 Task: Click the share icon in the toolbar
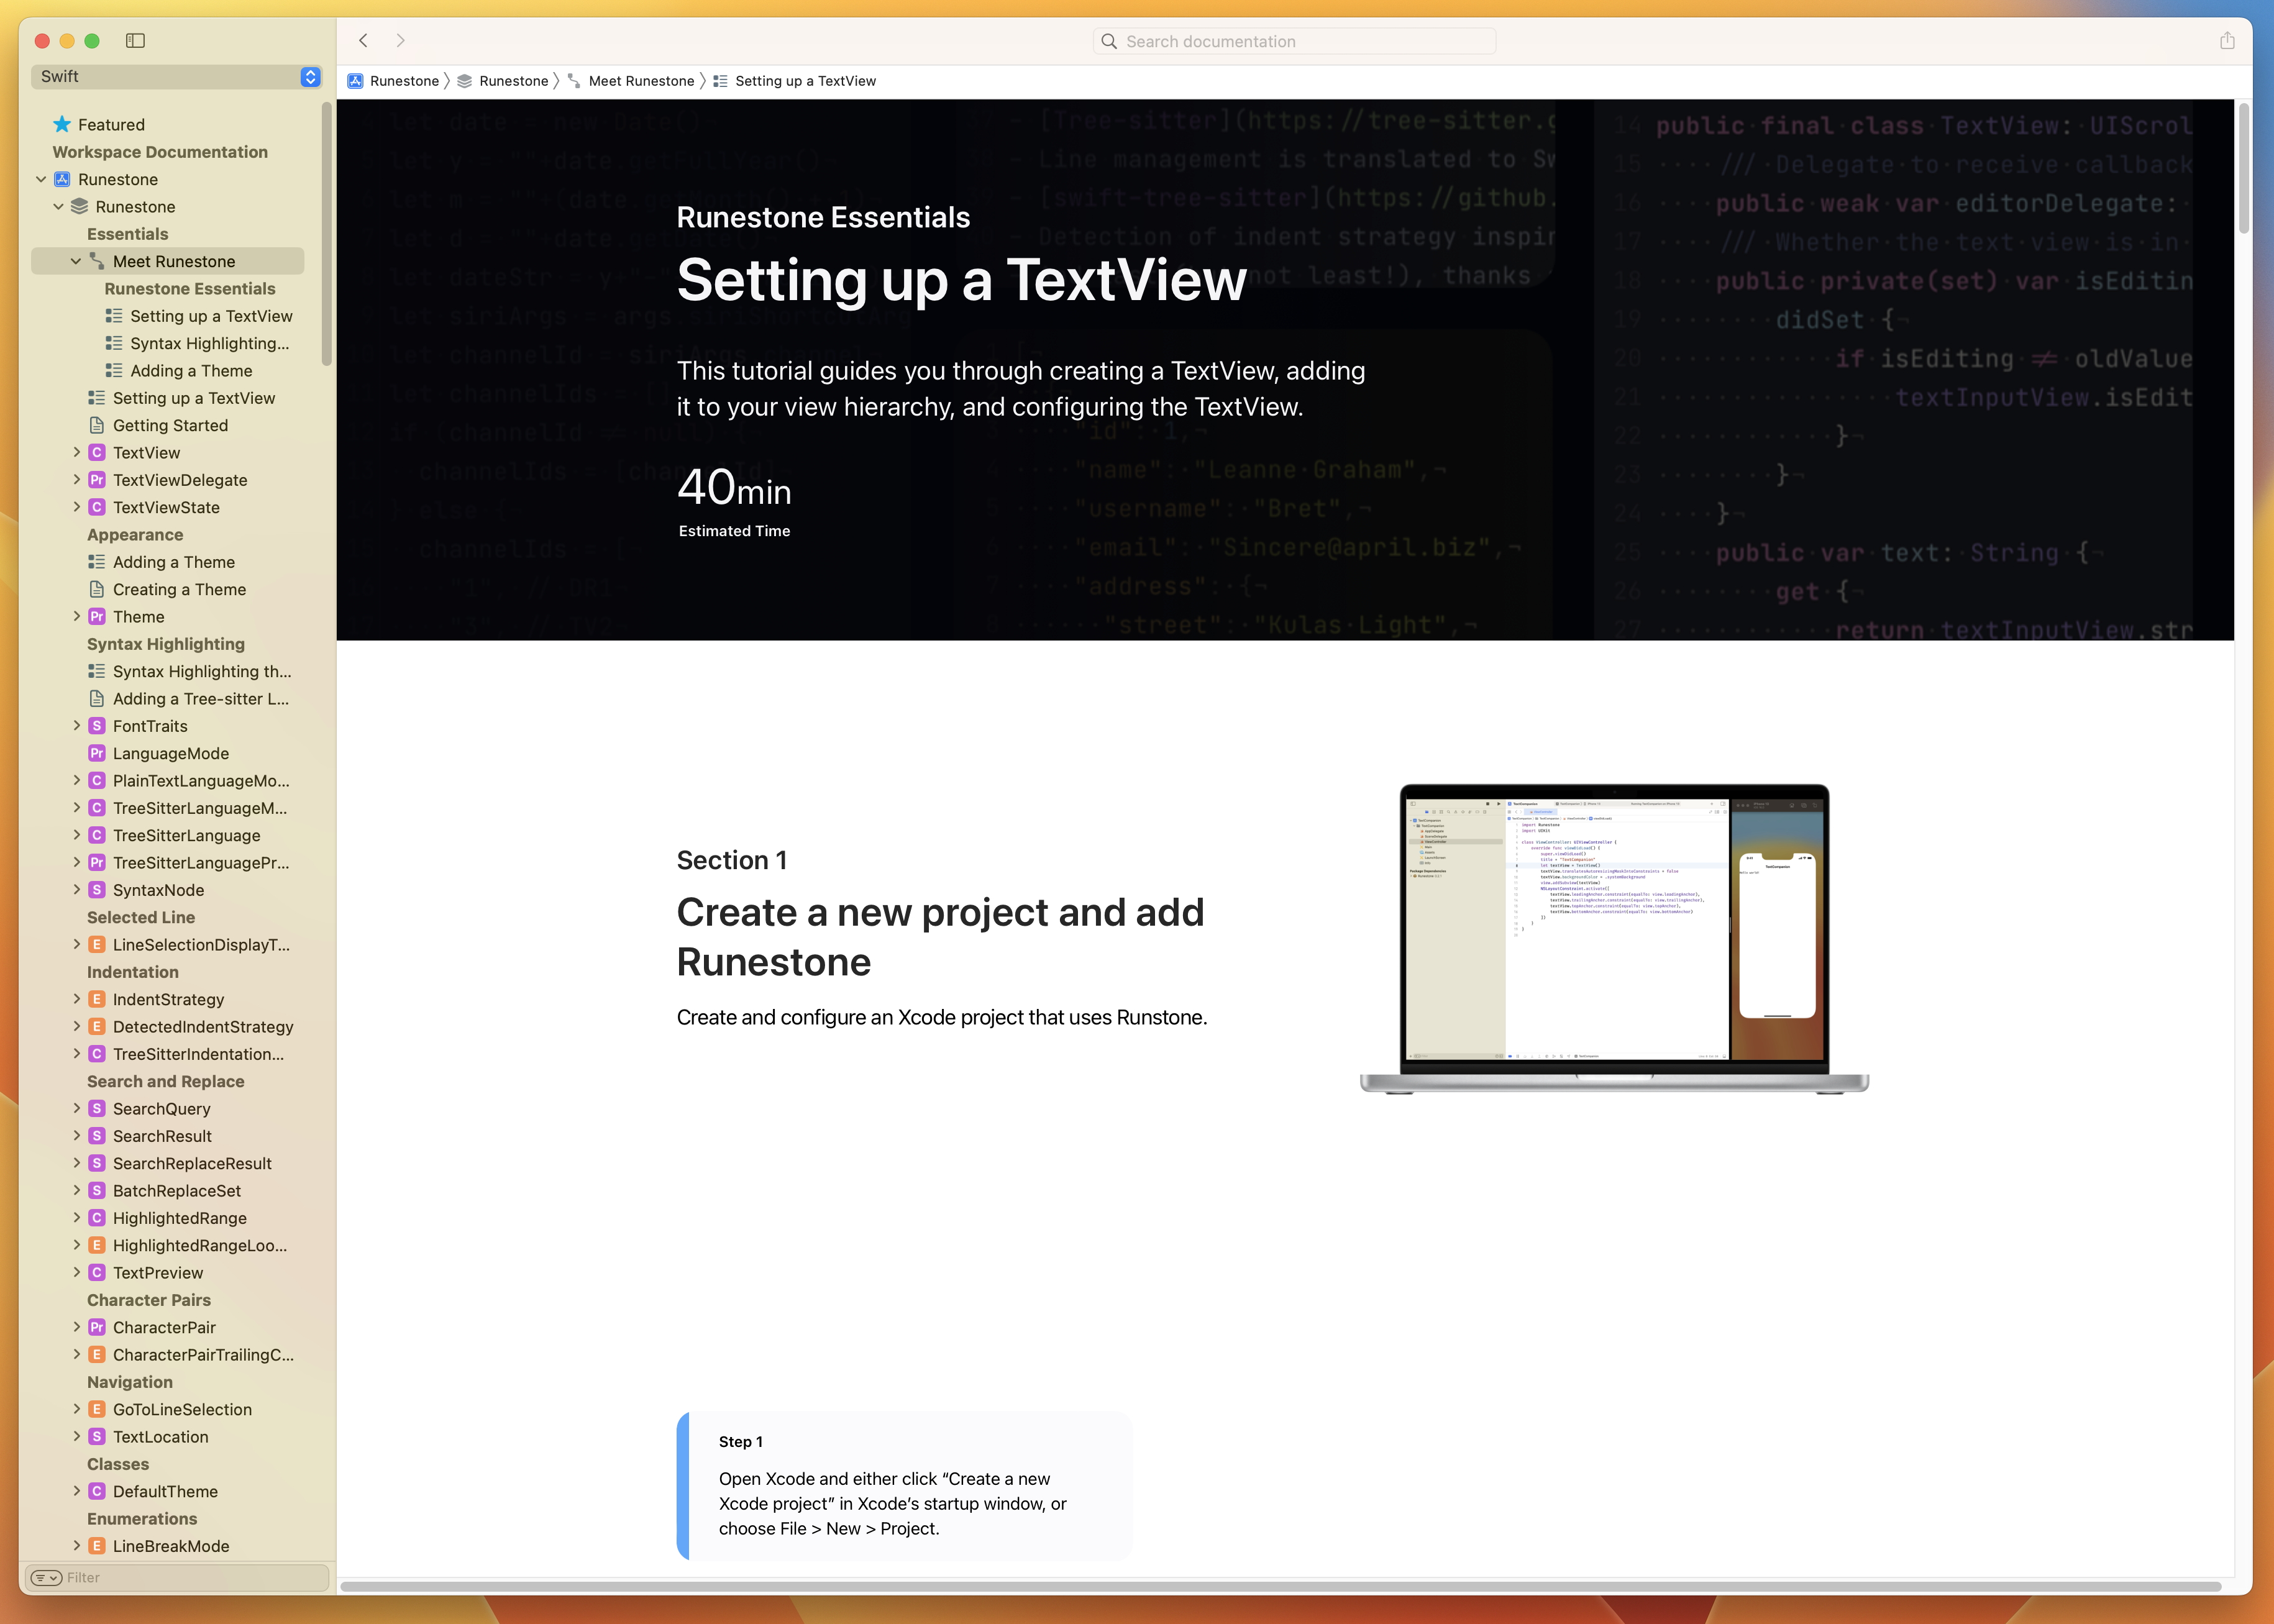[x=2227, y=41]
